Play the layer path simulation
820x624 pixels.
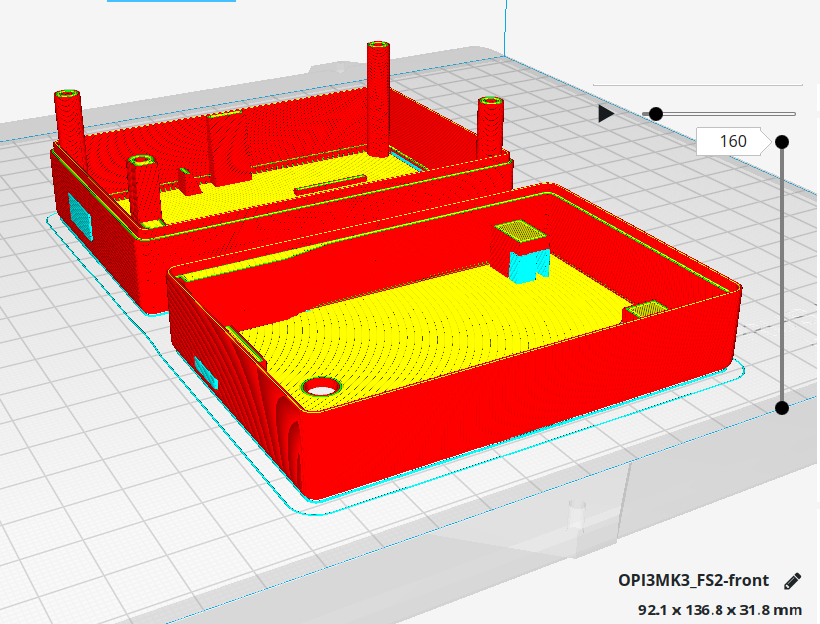click(x=605, y=114)
